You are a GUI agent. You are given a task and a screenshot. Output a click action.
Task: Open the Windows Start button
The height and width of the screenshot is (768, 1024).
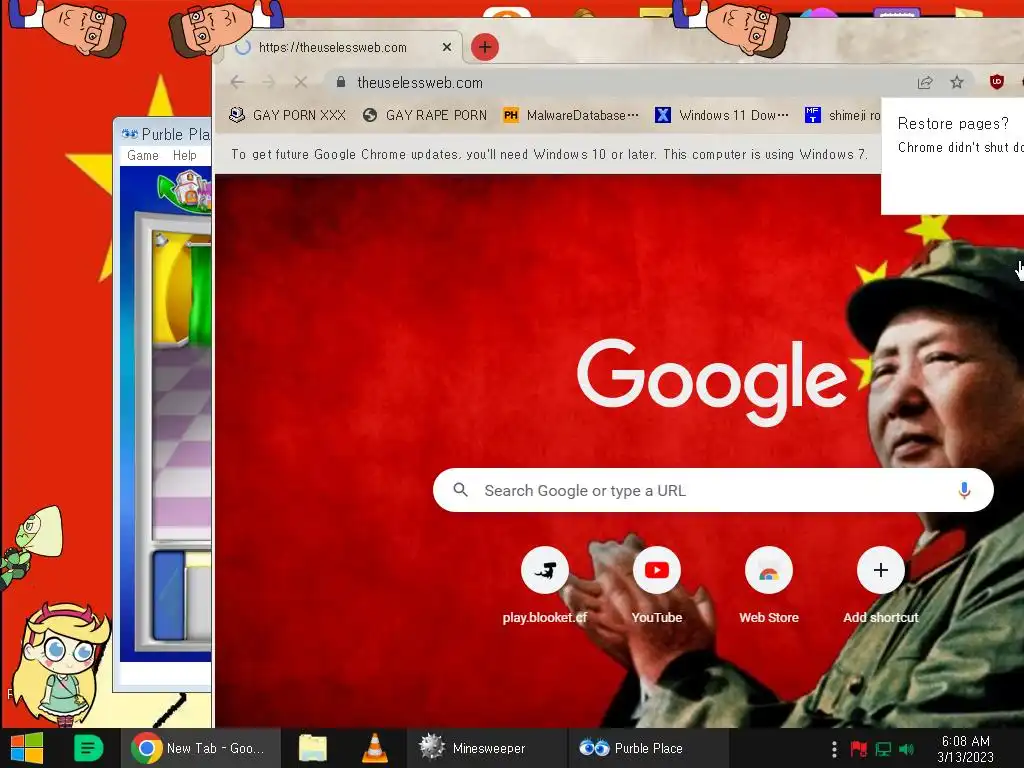[x=27, y=748]
